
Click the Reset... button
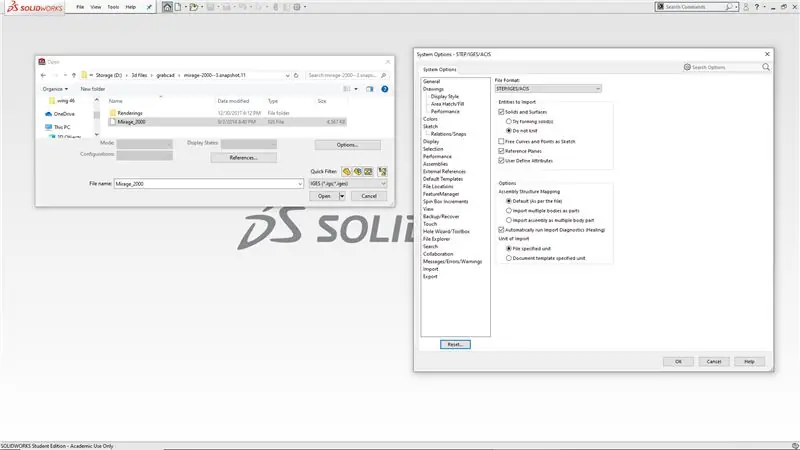[455, 344]
